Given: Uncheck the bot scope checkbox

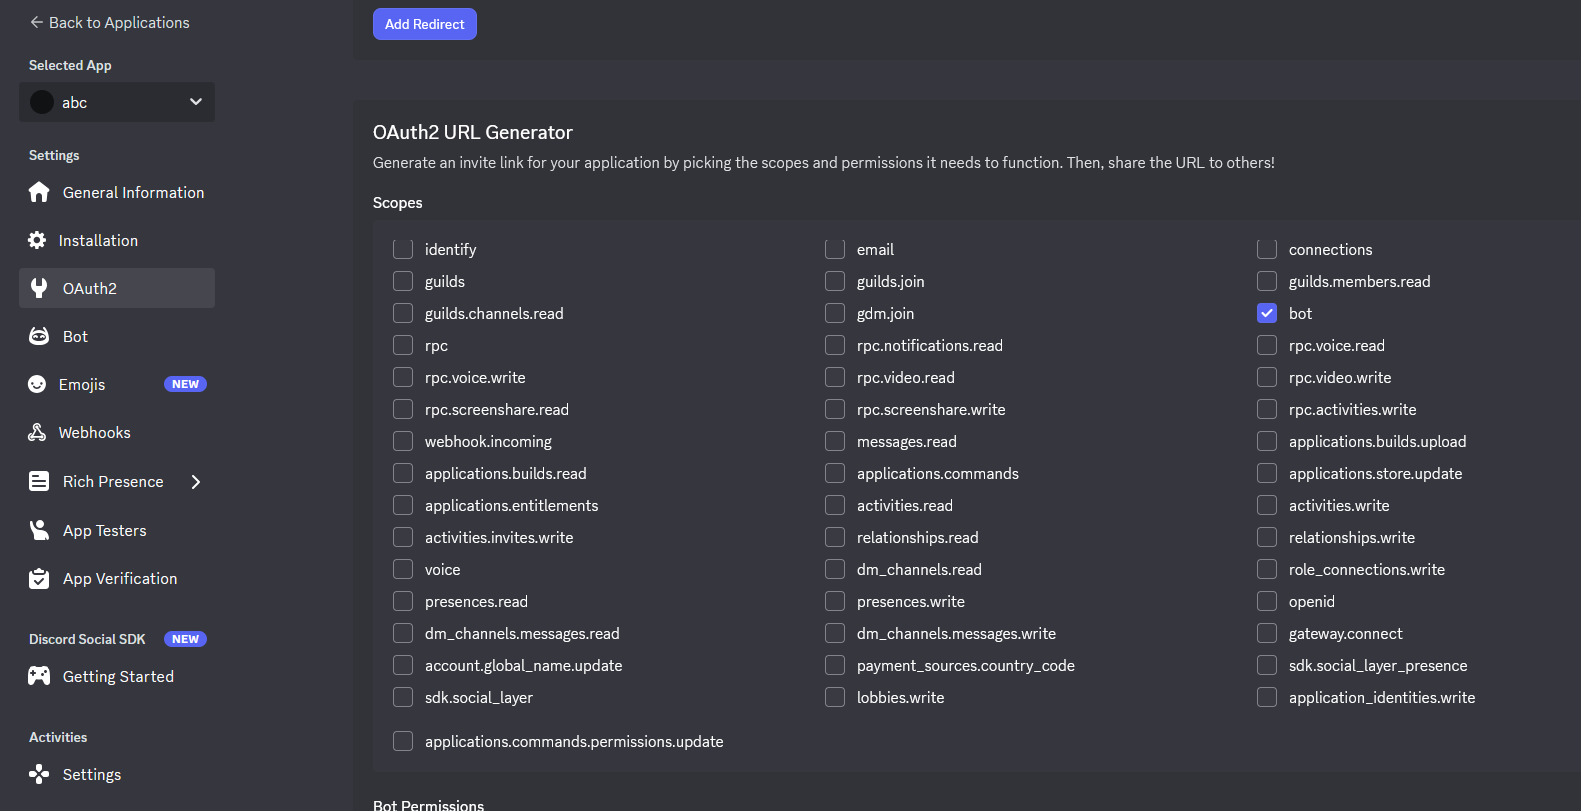Looking at the screenshot, I should coord(1267,313).
